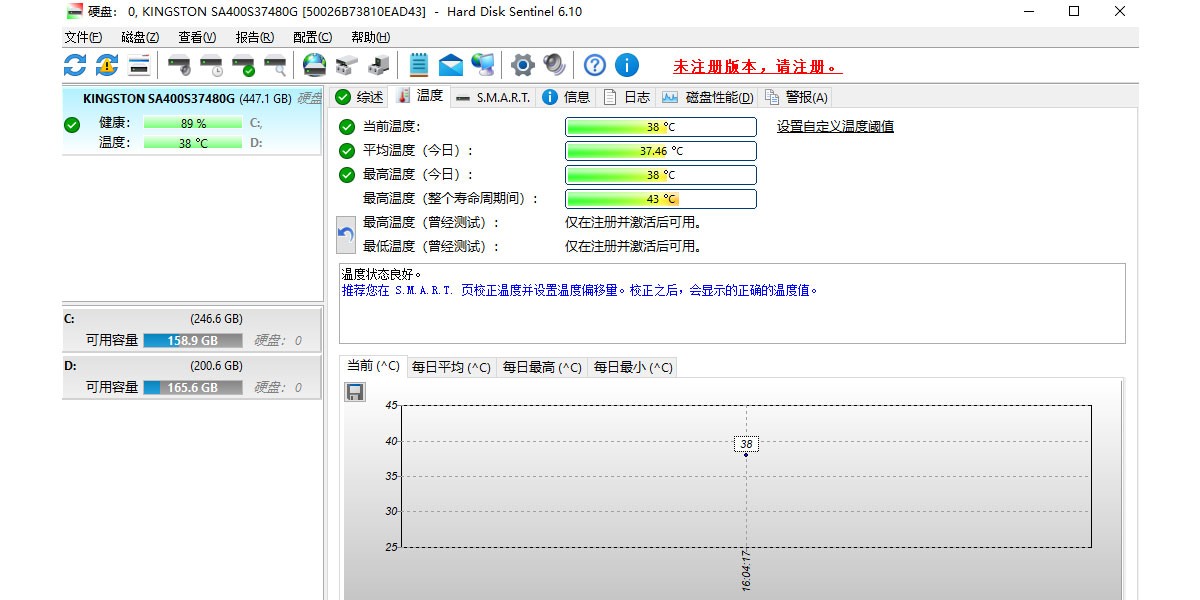
Task: Click the average temperature 37.46 °C bar
Action: [x=661, y=151]
